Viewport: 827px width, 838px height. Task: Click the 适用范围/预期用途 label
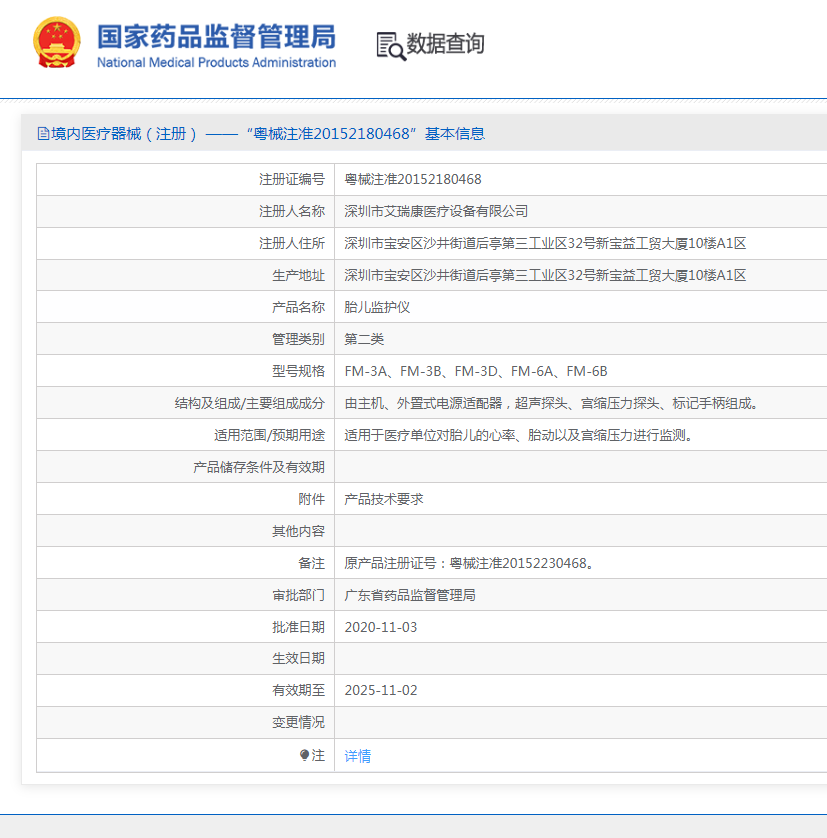[x=269, y=436]
